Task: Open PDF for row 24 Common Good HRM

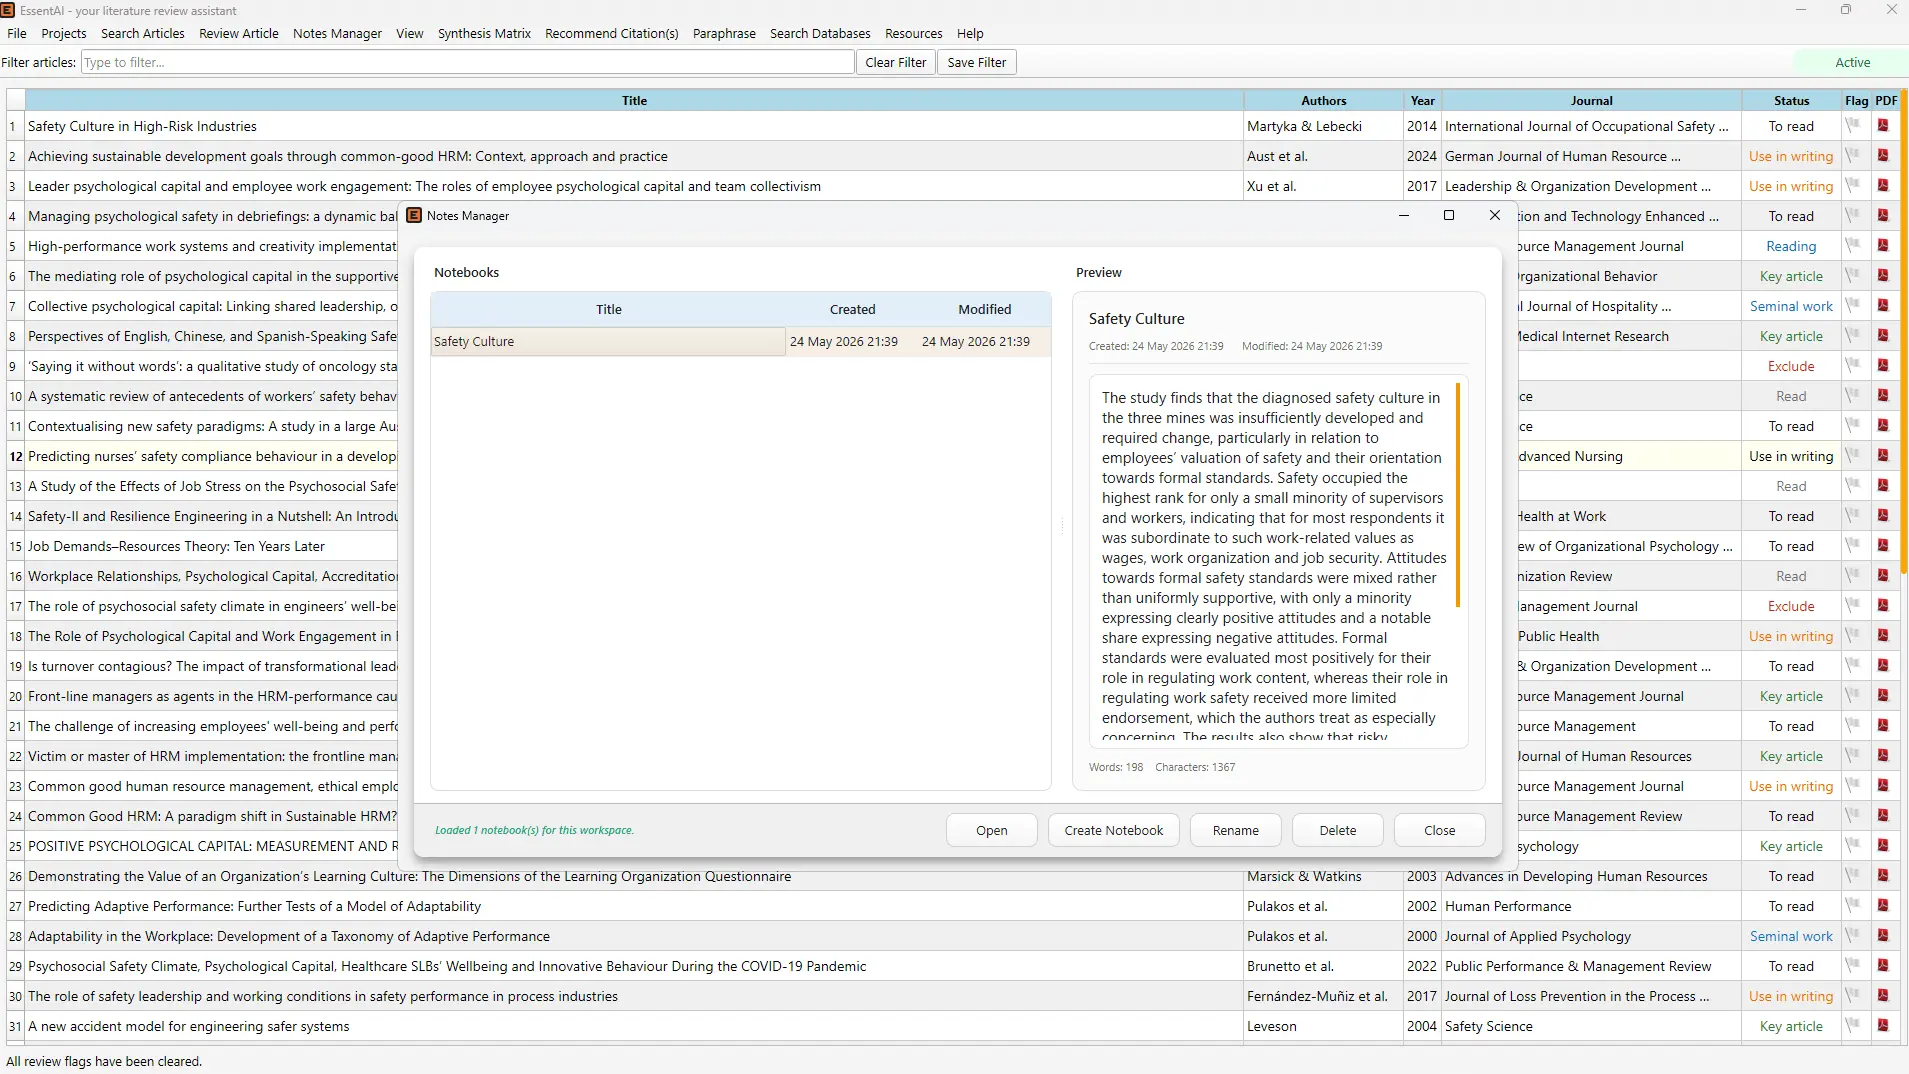Action: point(1883,816)
